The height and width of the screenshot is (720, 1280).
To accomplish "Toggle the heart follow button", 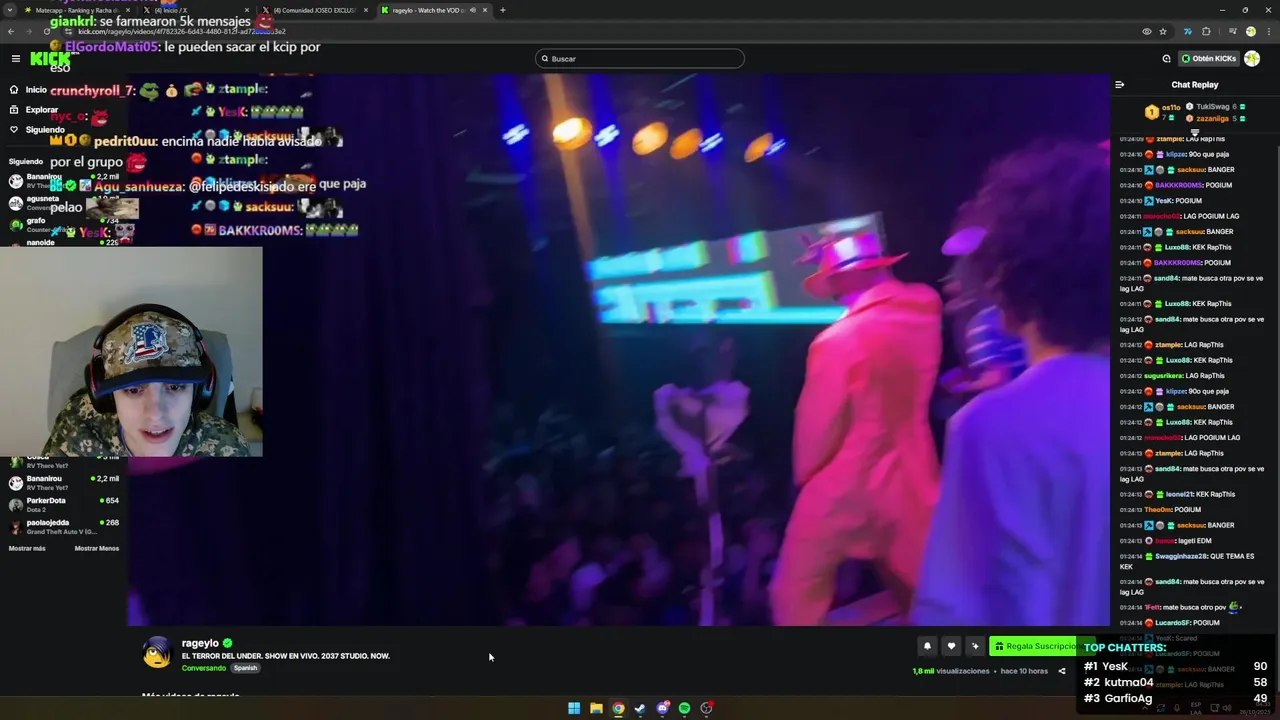I will point(951,646).
